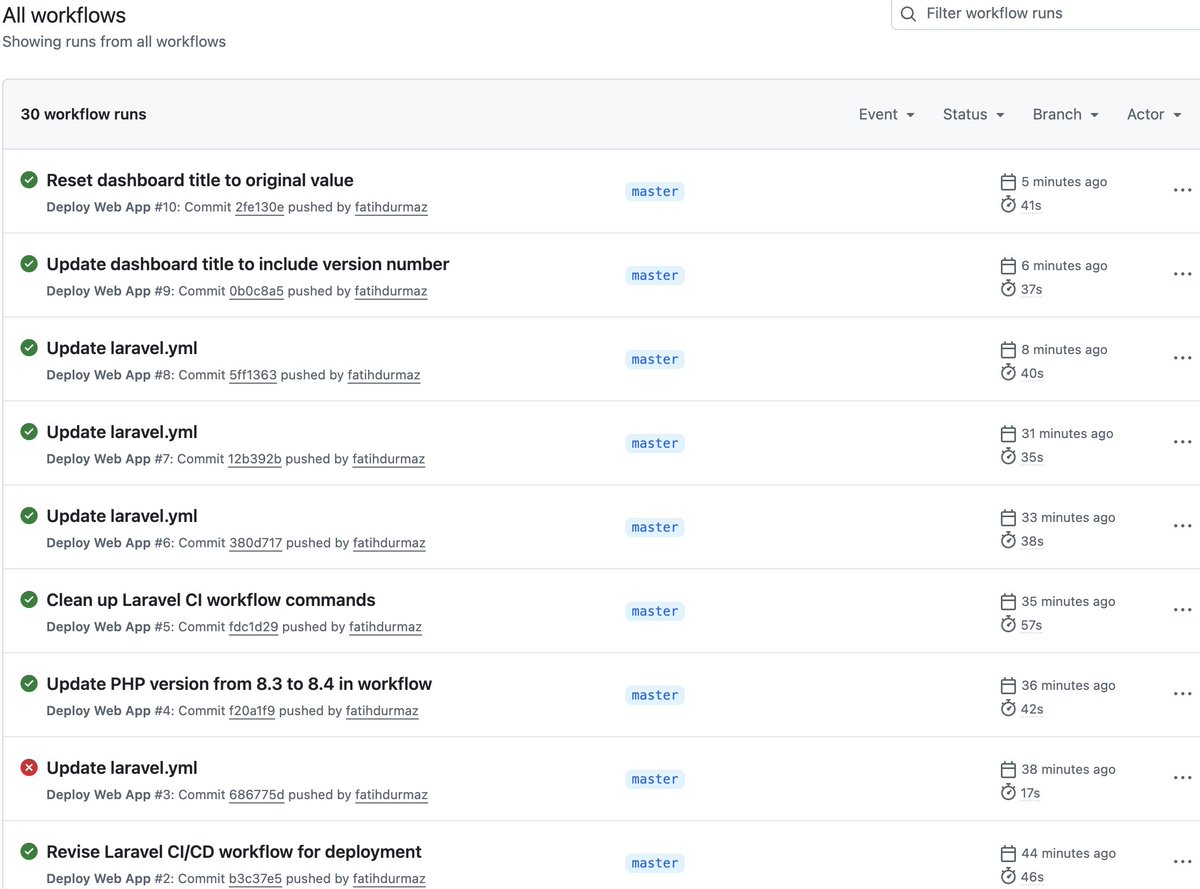Screen dimensions: 1200x889
Task: Focus the Filter workflow runs search field
Action: (1045, 14)
